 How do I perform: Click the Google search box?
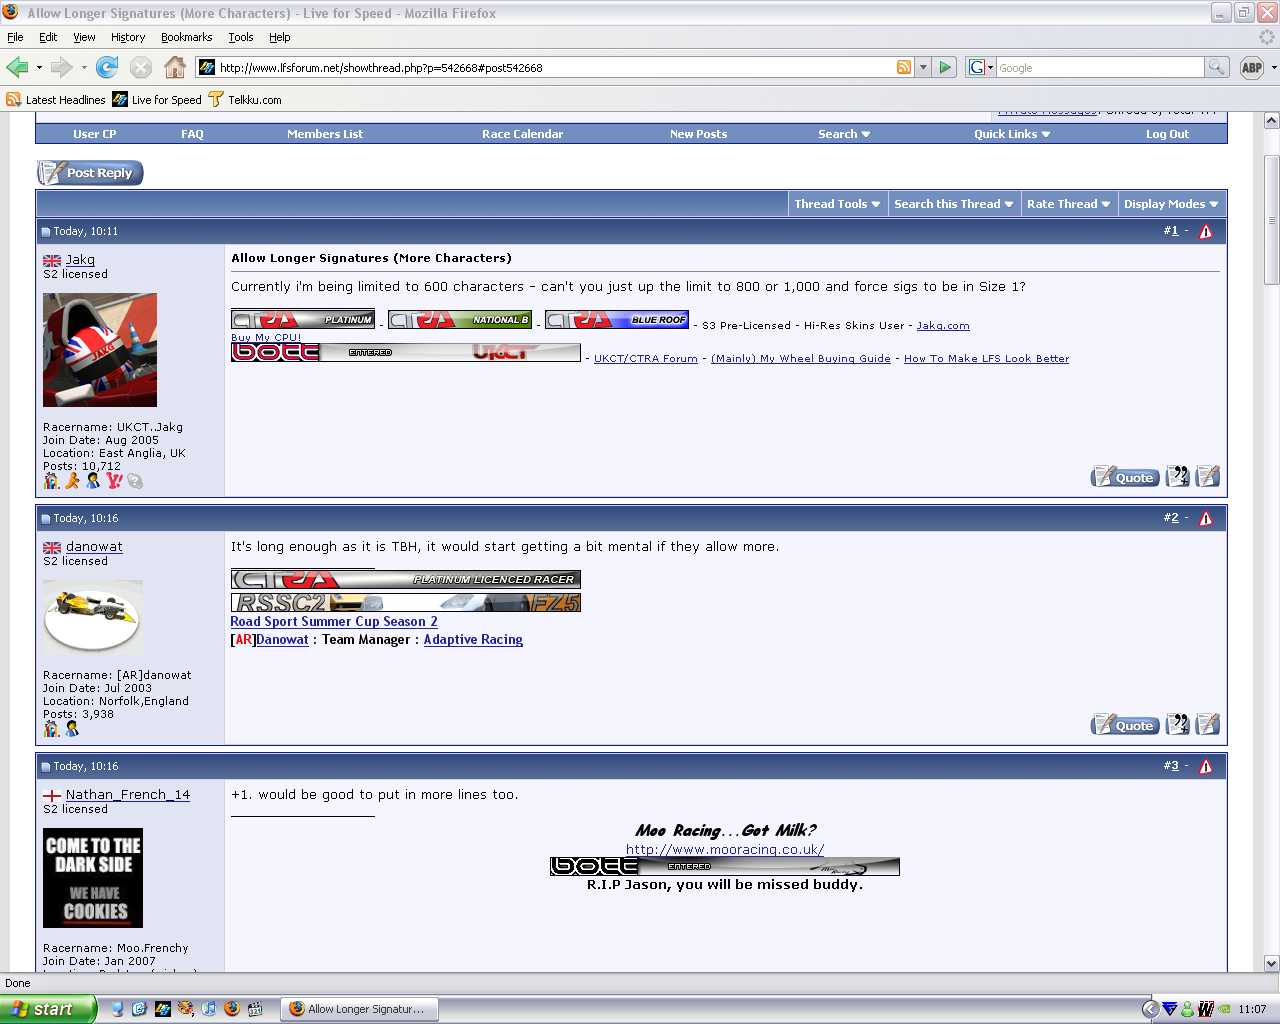pyautogui.click(x=1100, y=68)
